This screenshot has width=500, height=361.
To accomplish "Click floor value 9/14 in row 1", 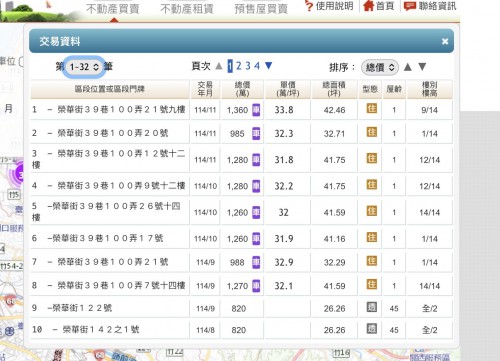I will tap(429, 110).
